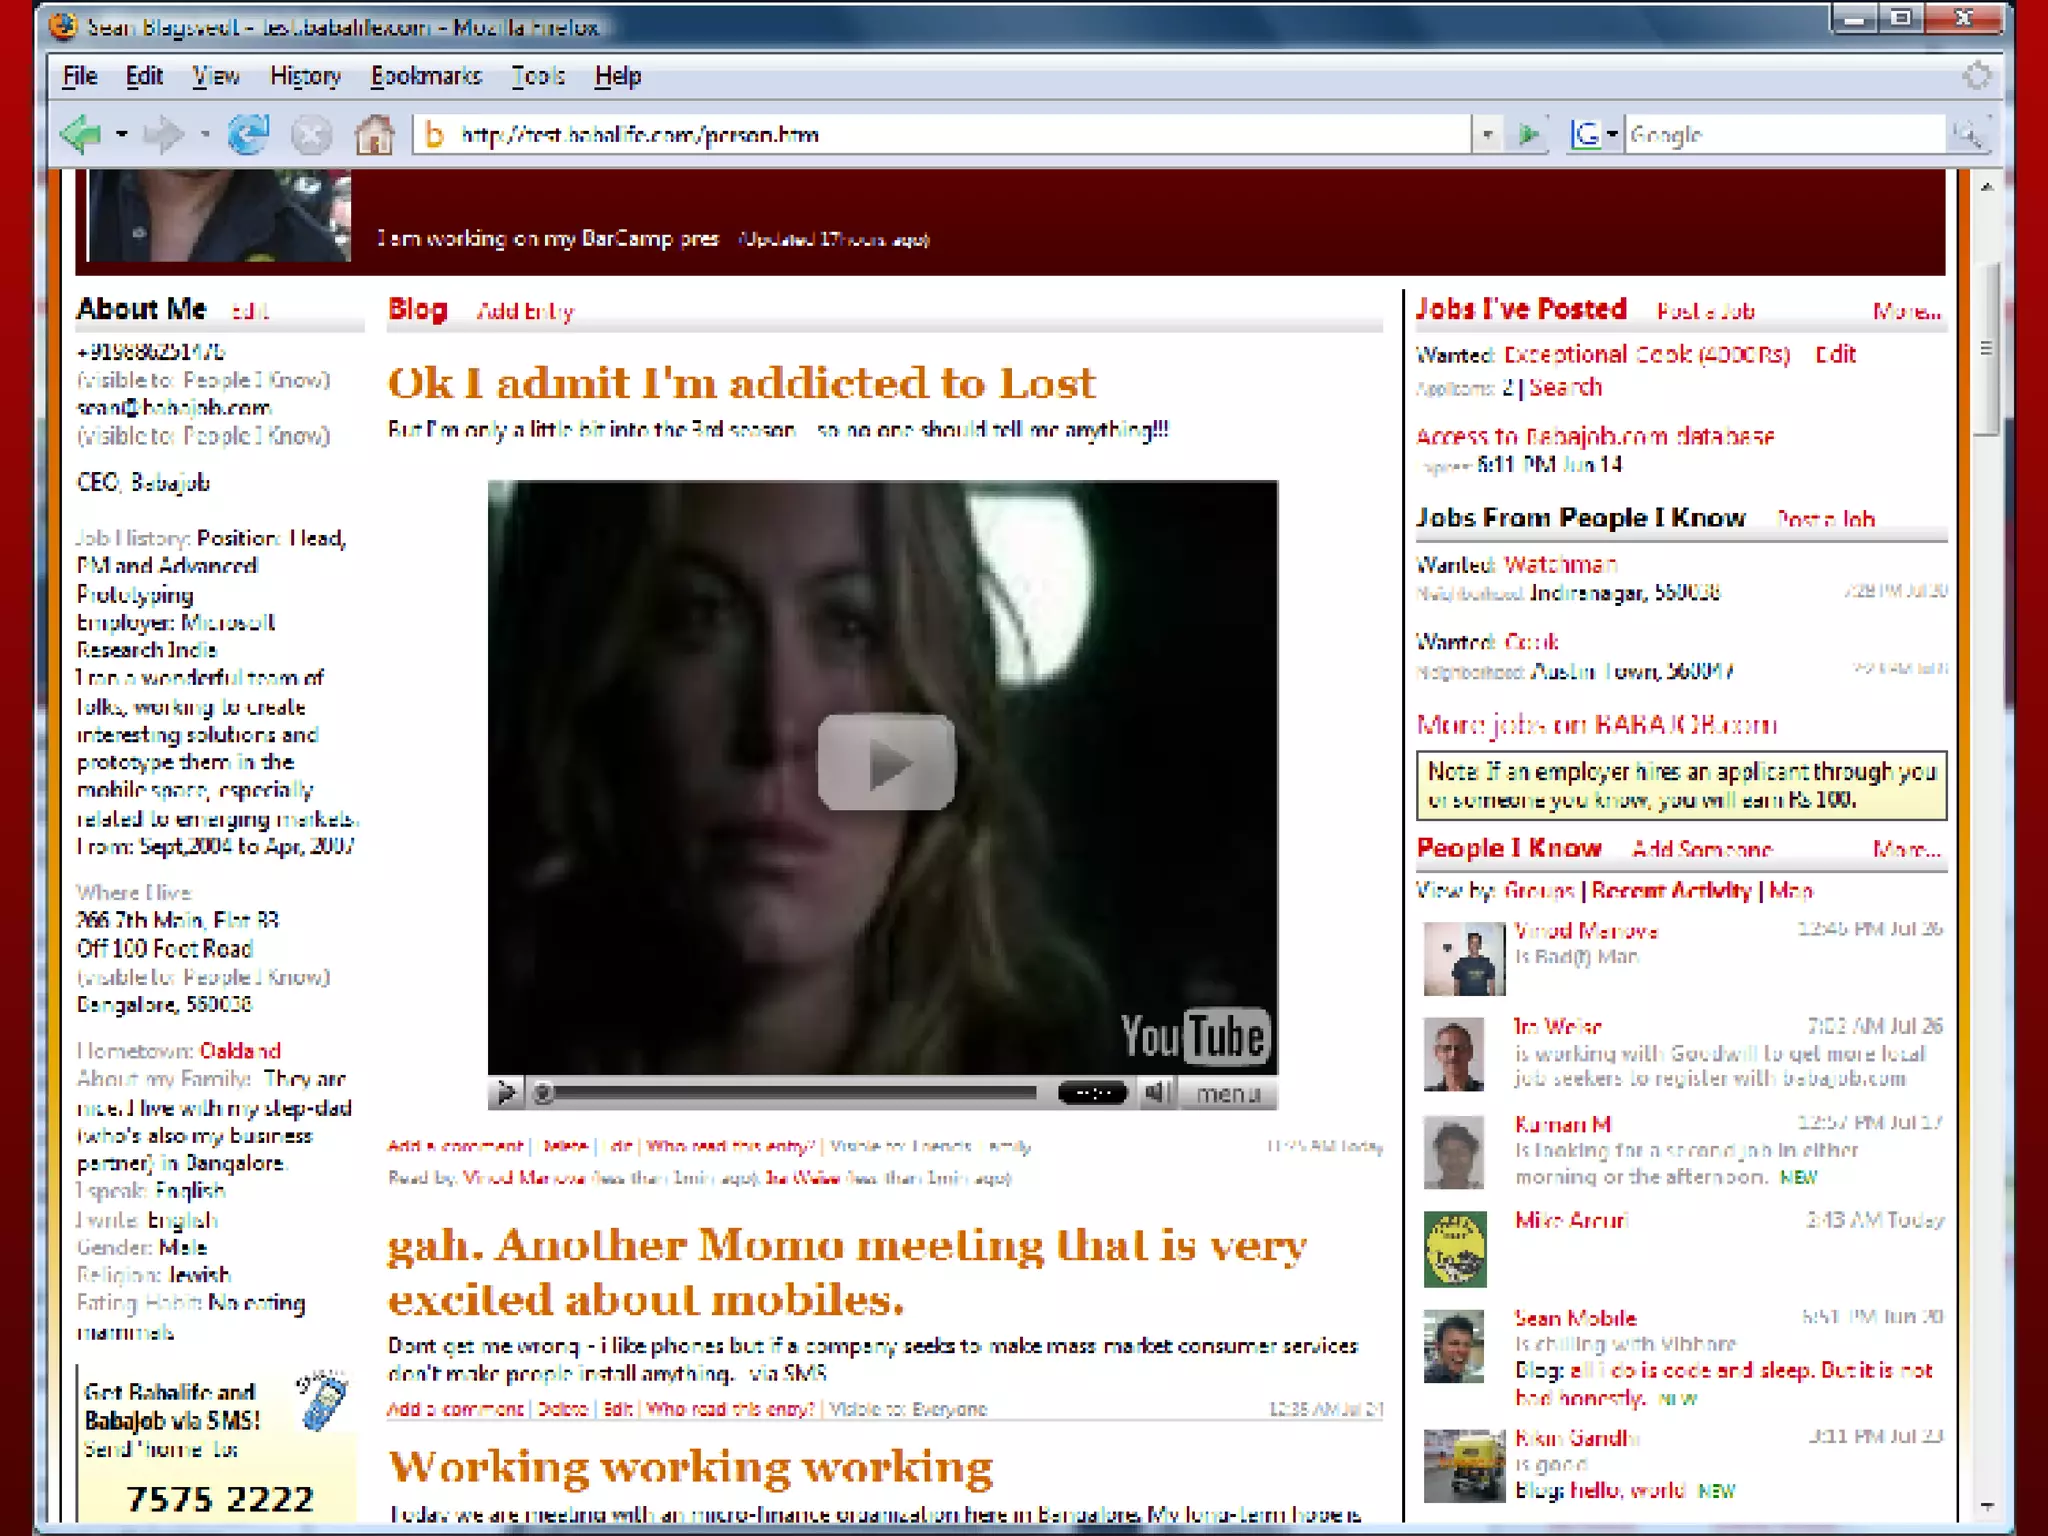This screenshot has height=1536, width=2048.
Task: Play the YouTube video center button
Action: point(886,762)
